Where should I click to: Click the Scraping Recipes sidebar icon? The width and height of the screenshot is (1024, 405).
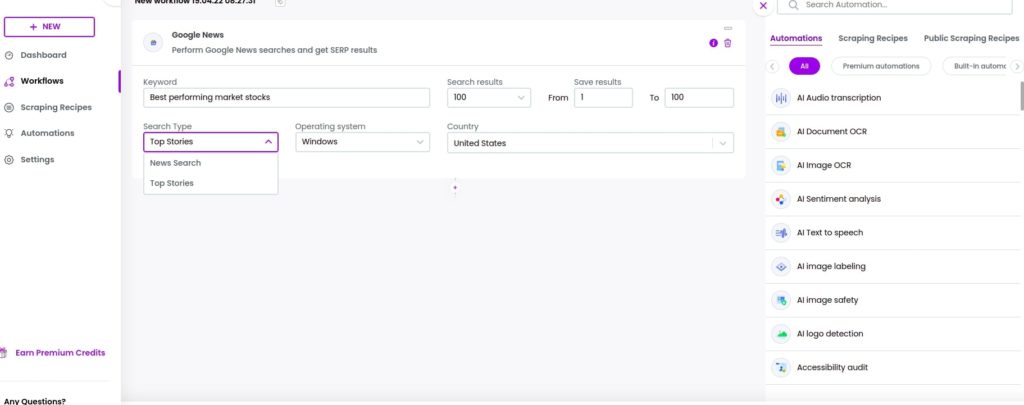[x=9, y=108]
